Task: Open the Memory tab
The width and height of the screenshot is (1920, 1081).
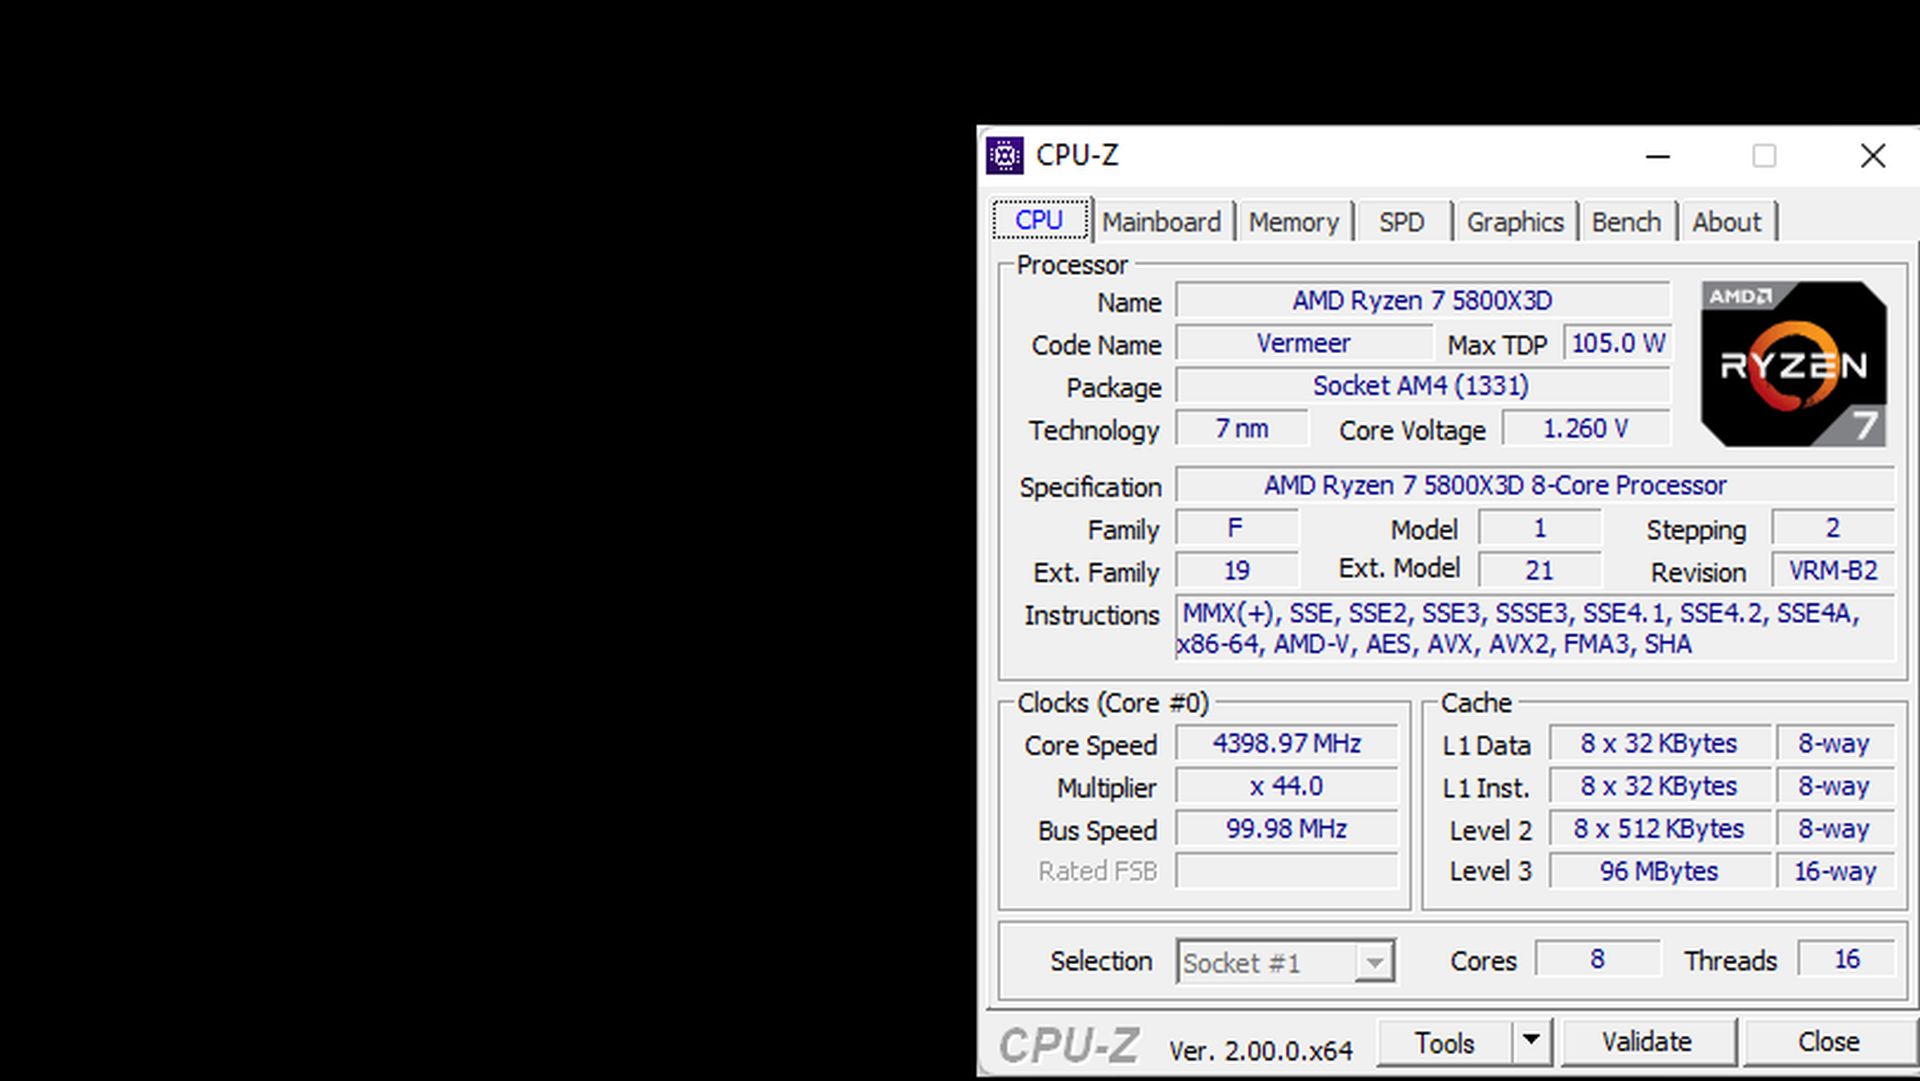Action: (1295, 221)
